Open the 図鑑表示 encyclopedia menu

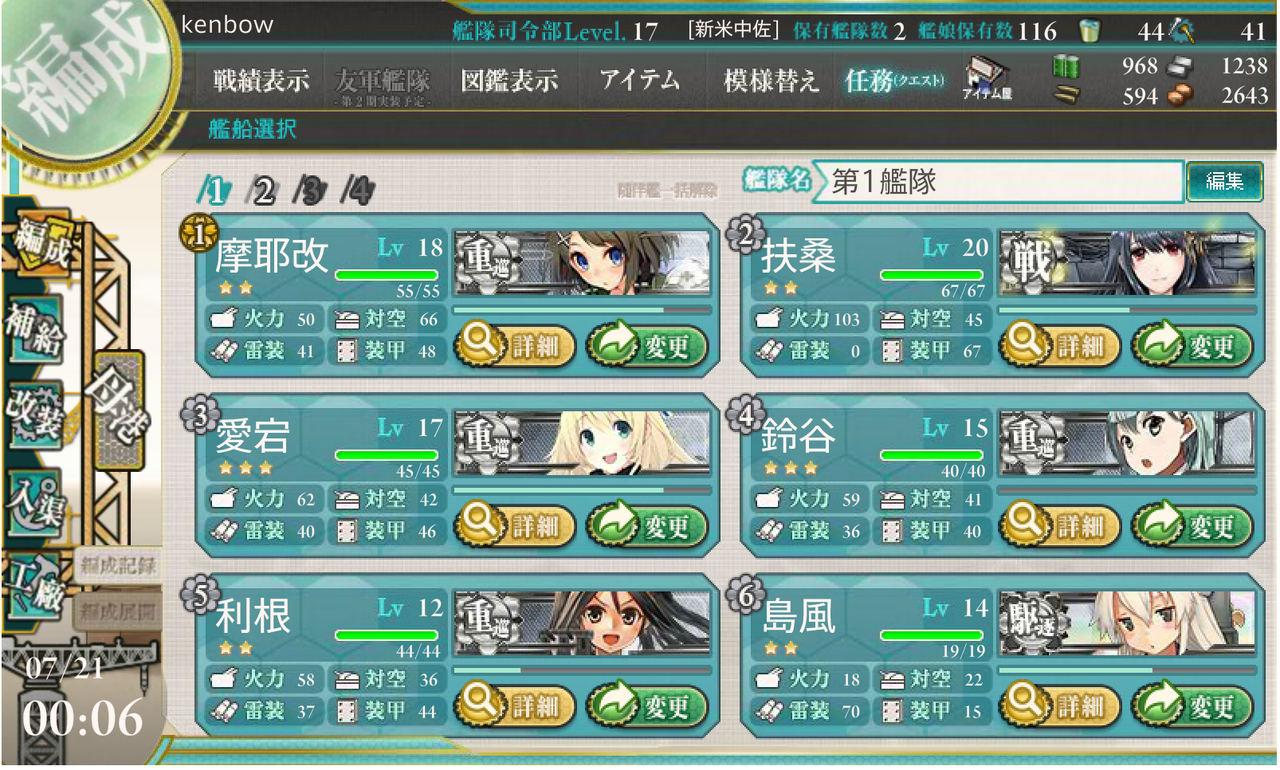[509, 81]
